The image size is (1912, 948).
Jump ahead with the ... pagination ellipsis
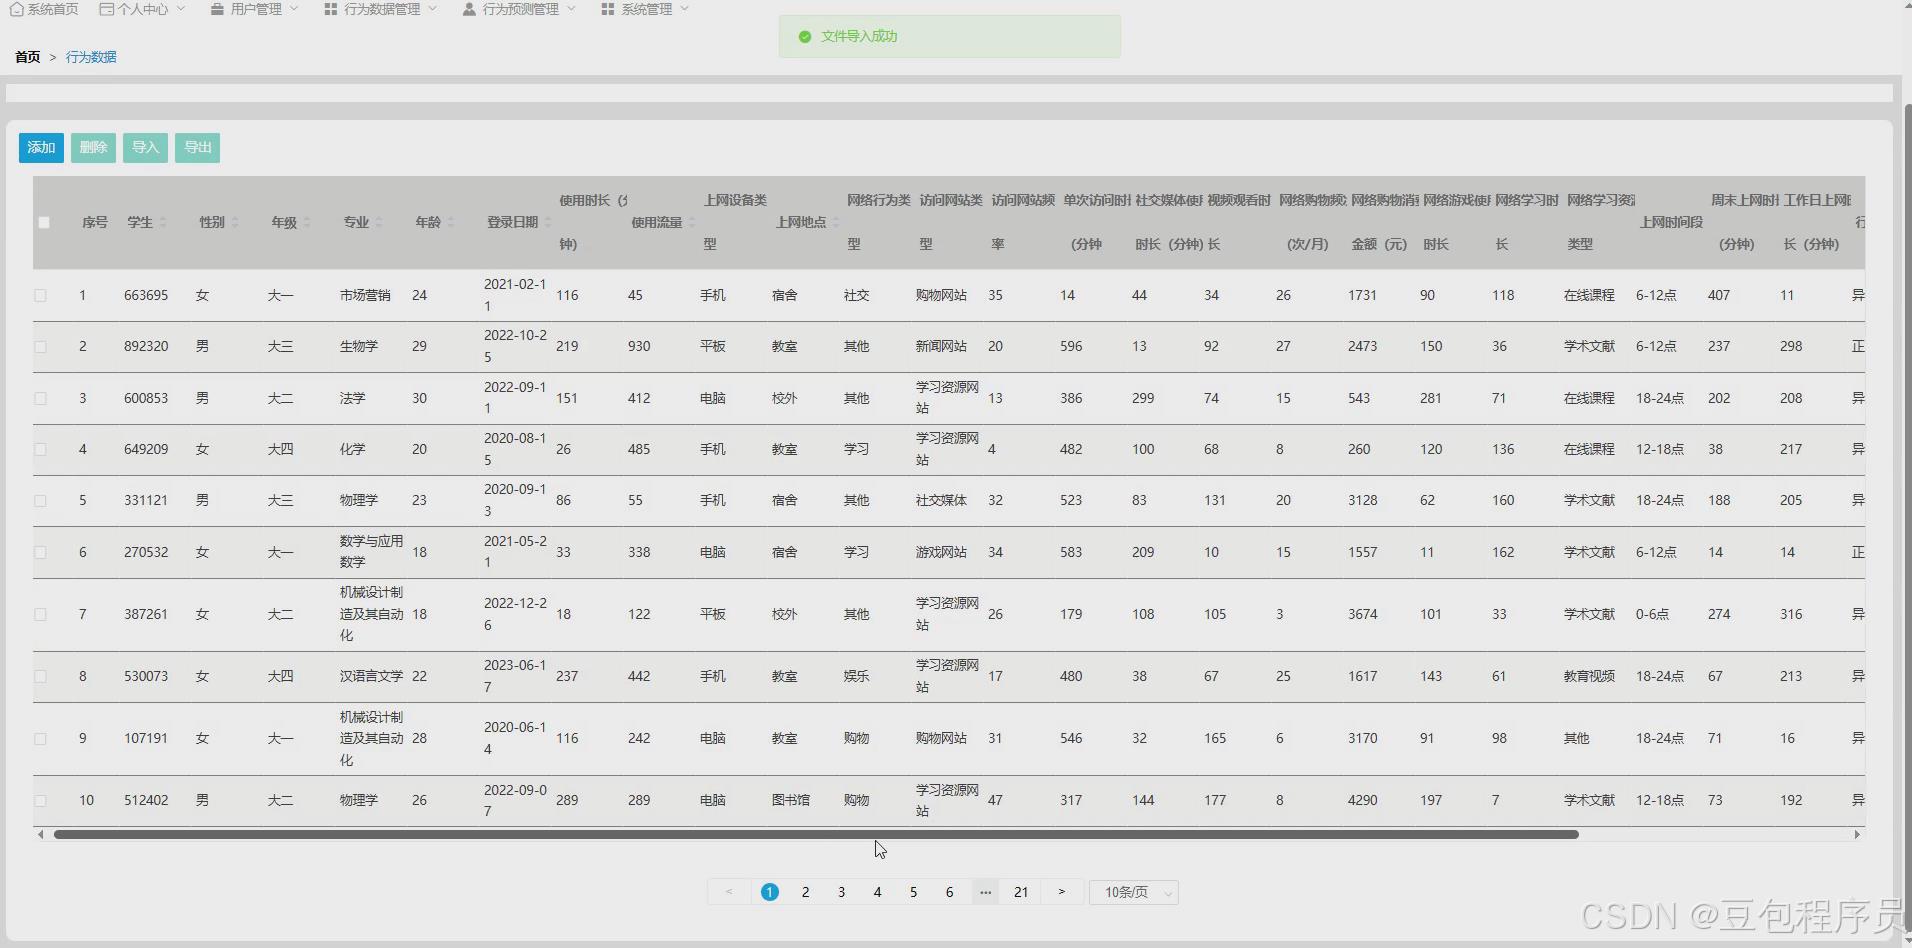coord(985,892)
